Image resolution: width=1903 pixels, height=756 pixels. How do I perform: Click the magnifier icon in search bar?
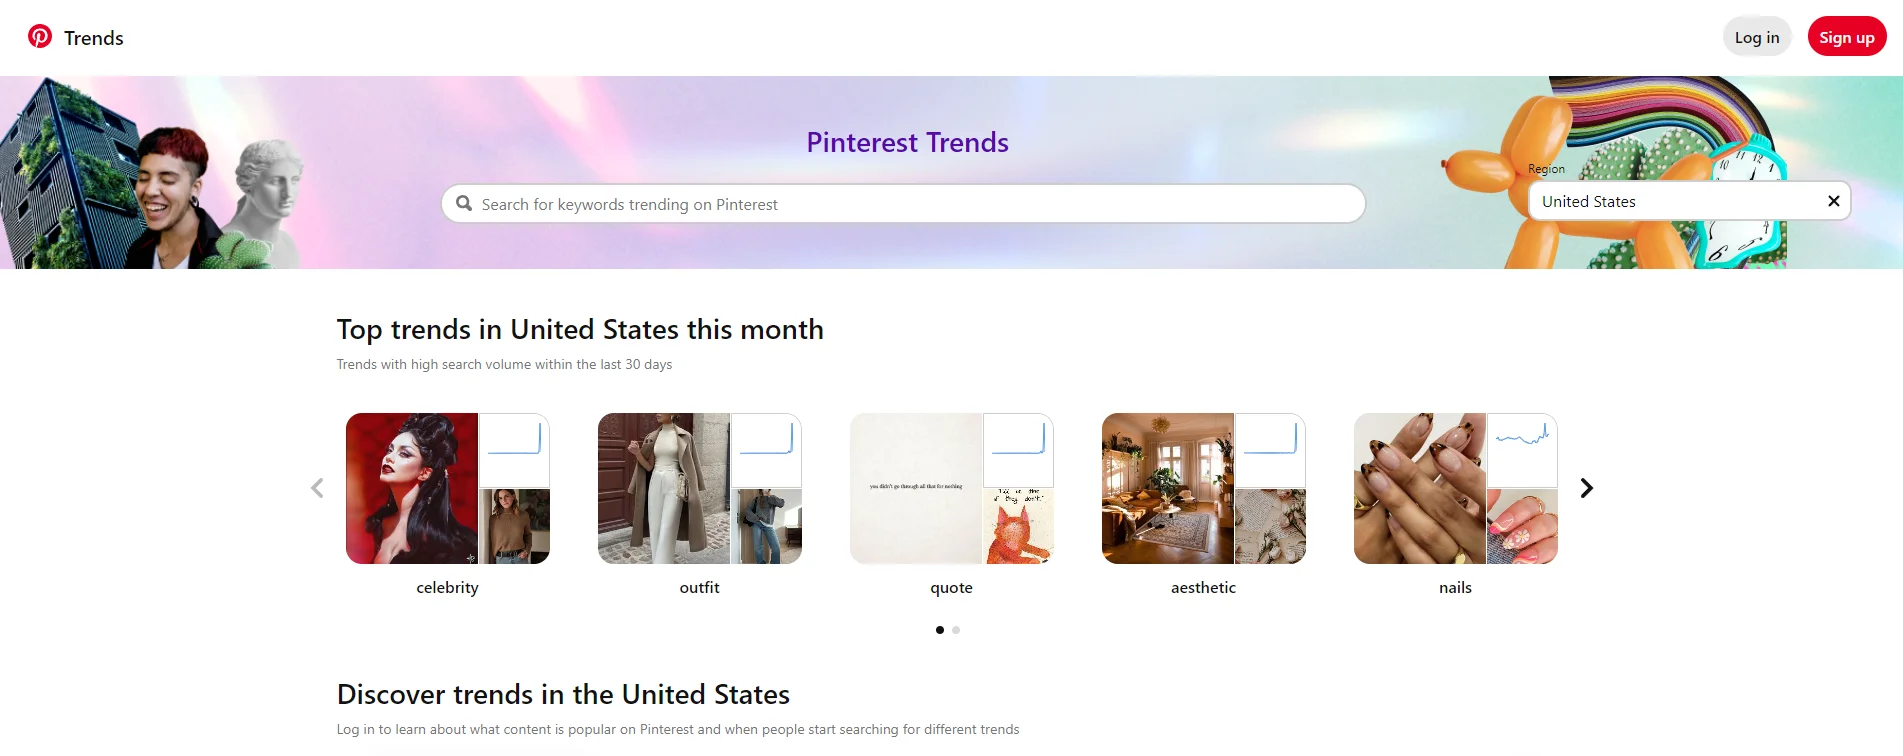pos(464,204)
